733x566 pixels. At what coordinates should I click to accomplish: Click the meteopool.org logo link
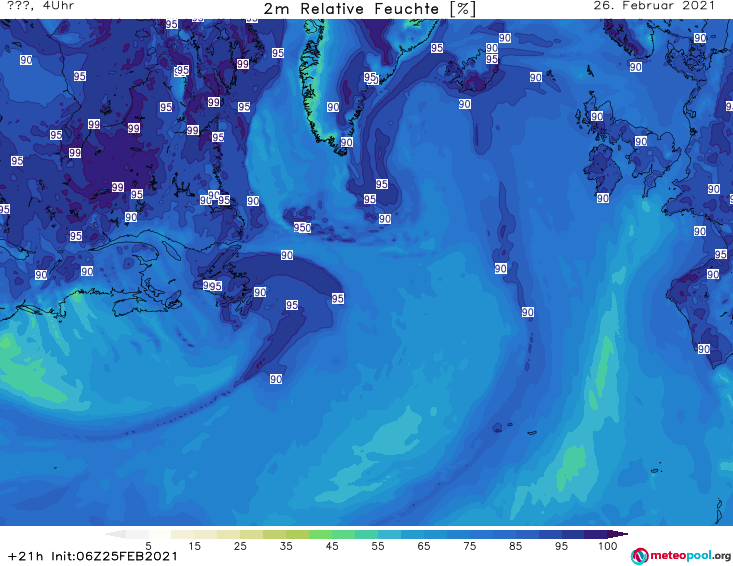[x=681, y=556]
